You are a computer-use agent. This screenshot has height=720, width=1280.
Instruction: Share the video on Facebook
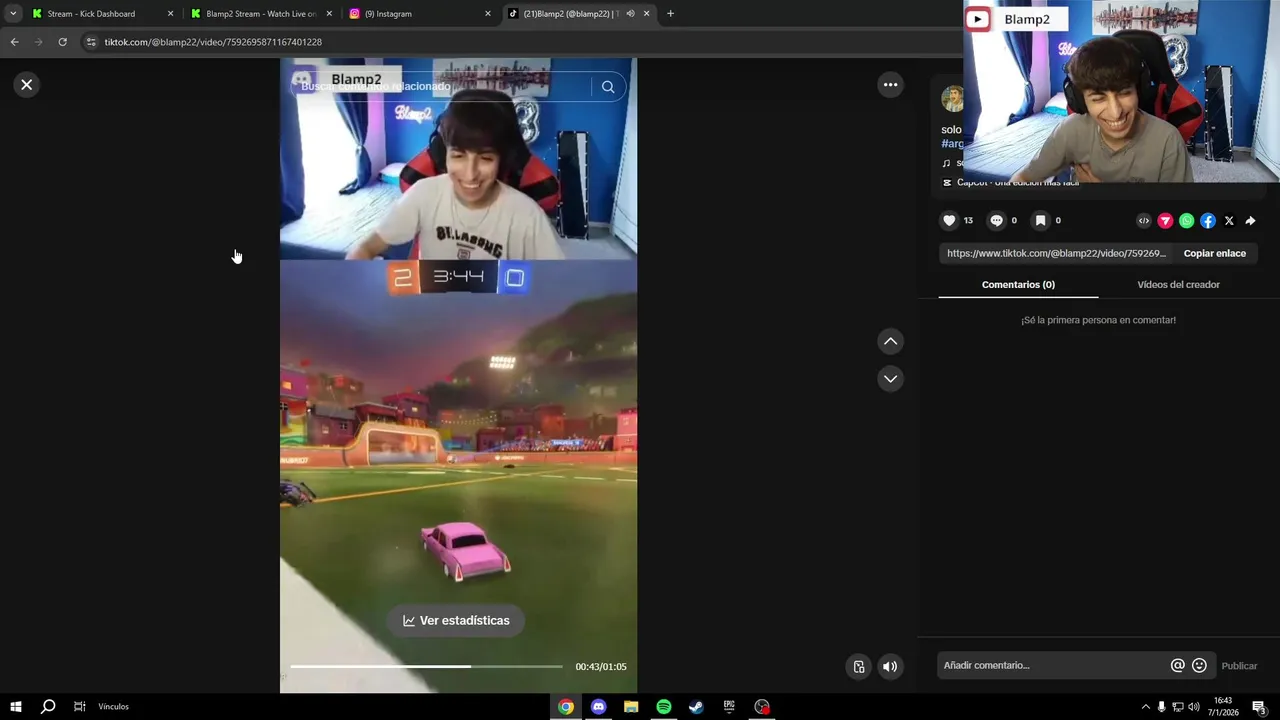tap(1208, 221)
